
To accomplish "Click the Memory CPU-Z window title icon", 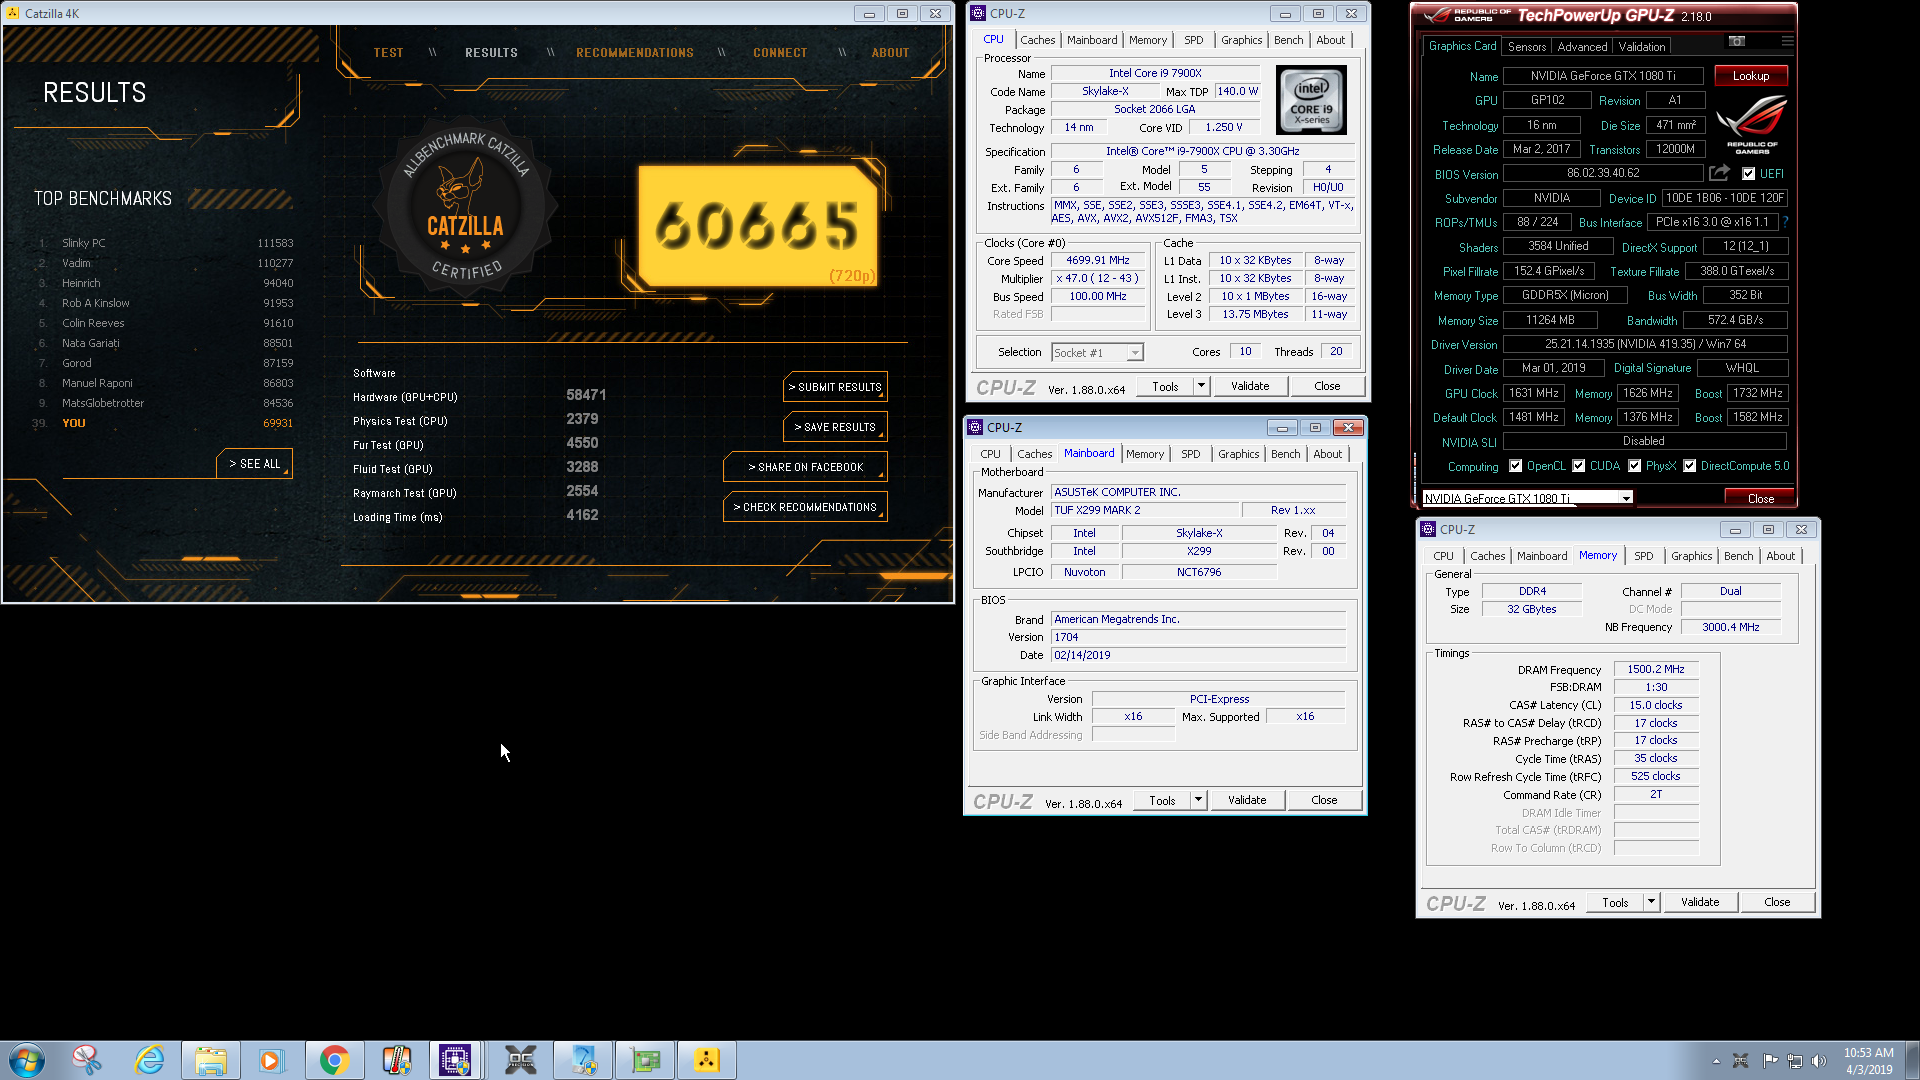I will click(1428, 529).
